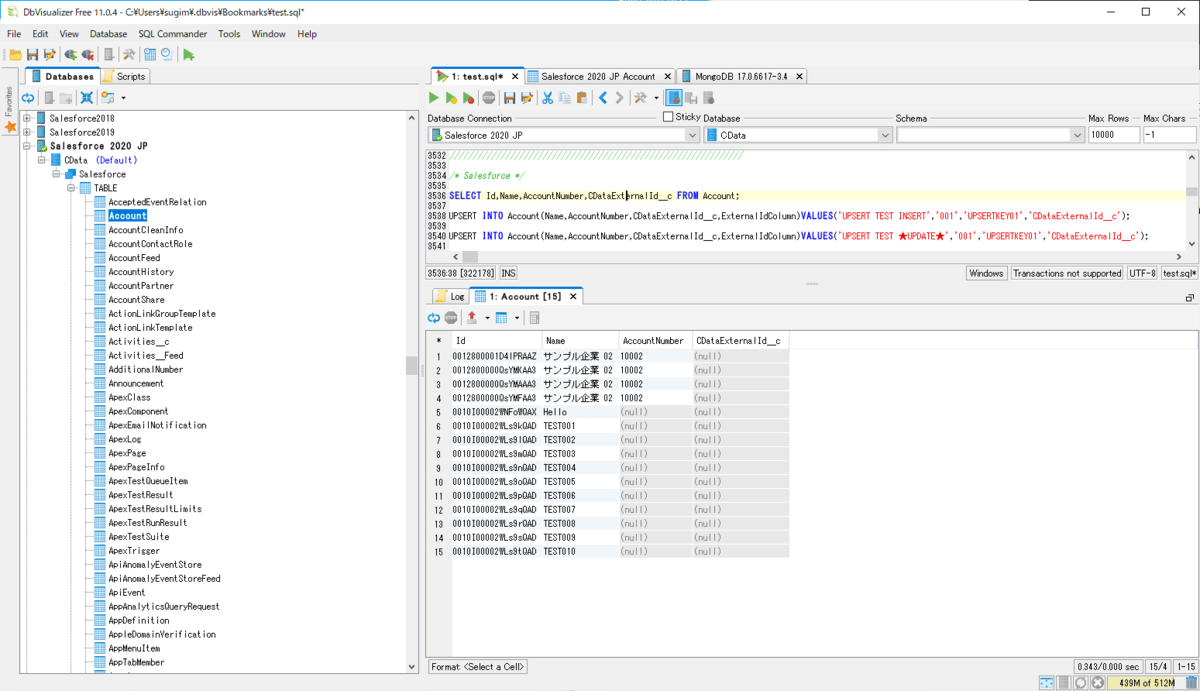Enable the Sticky checkbox
The width and height of the screenshot is (1200, 691).
[x=668, y=117]
